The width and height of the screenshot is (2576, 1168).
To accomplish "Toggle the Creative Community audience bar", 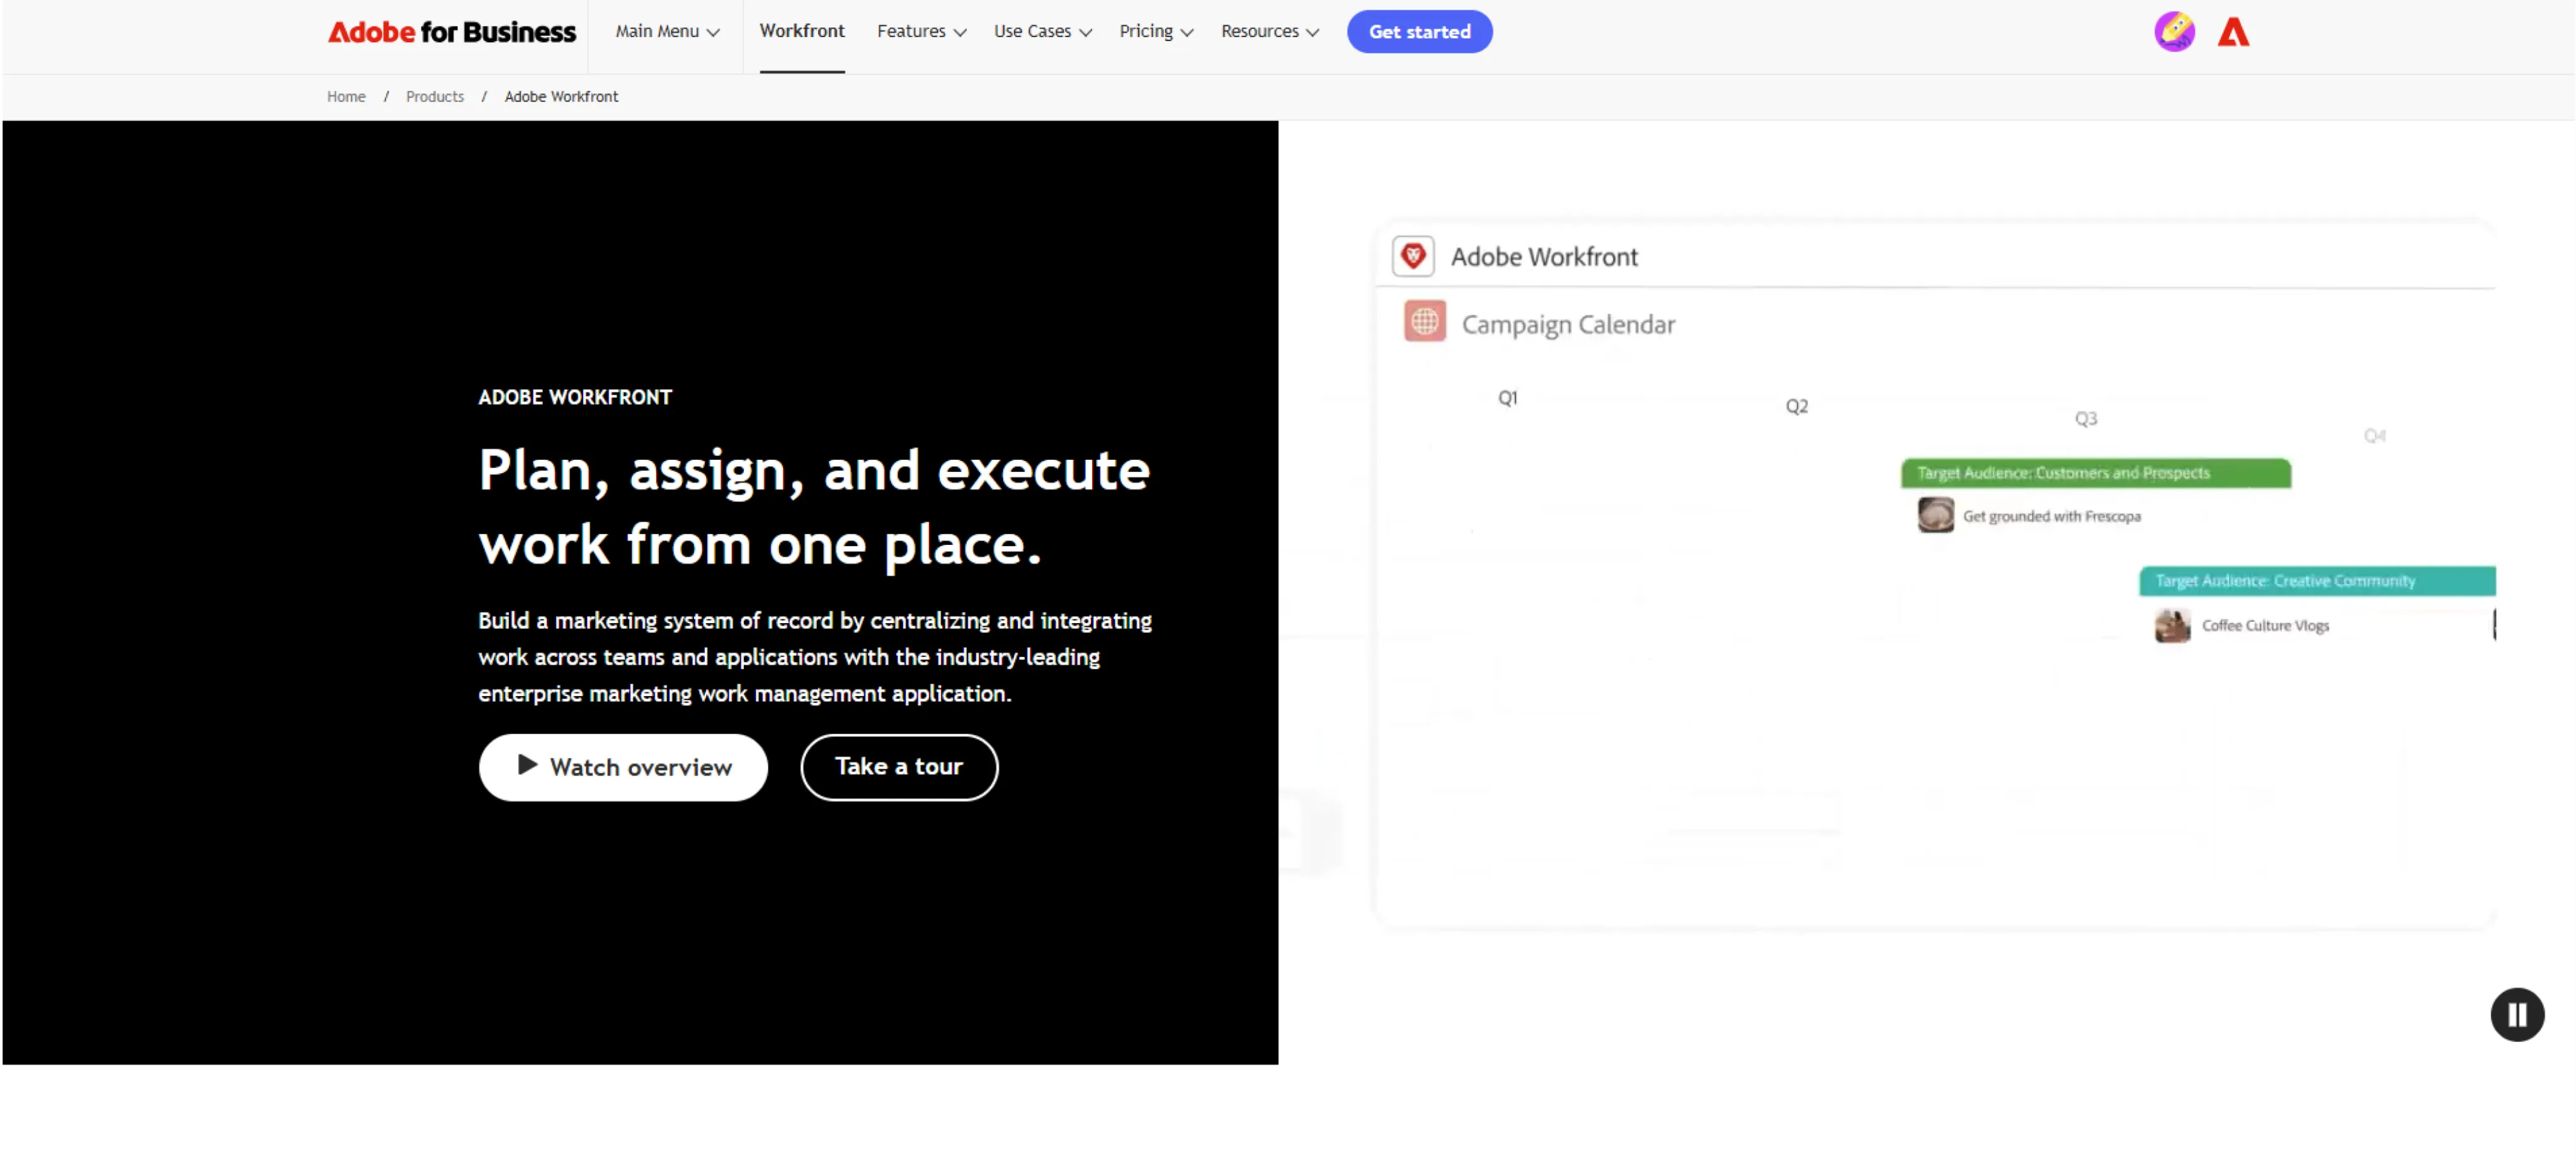I will pyautogui.click(x=2316, y=581).
